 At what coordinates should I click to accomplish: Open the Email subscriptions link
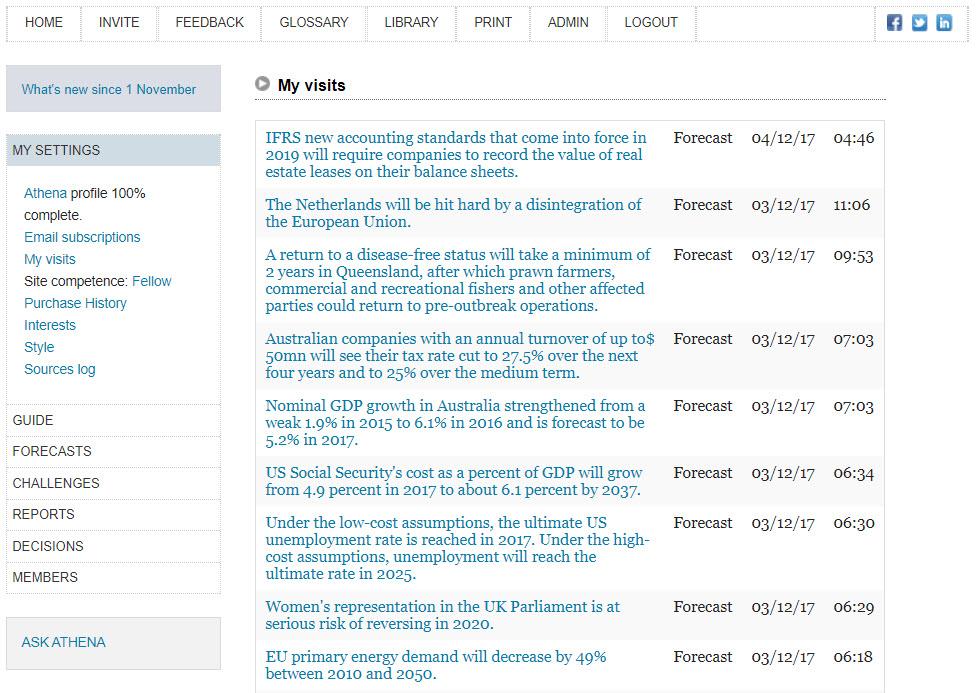coord(82,237)
